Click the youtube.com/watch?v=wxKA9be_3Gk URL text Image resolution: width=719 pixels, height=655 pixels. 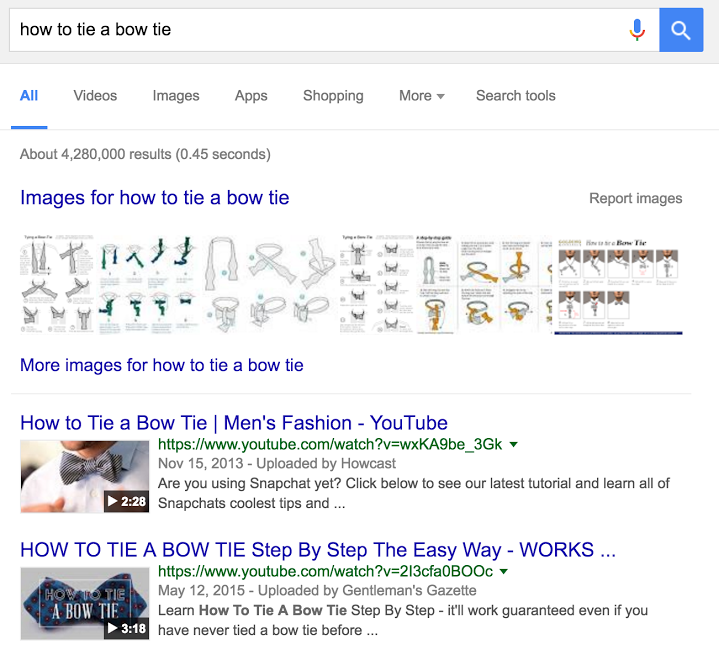(x=330, y=444)
